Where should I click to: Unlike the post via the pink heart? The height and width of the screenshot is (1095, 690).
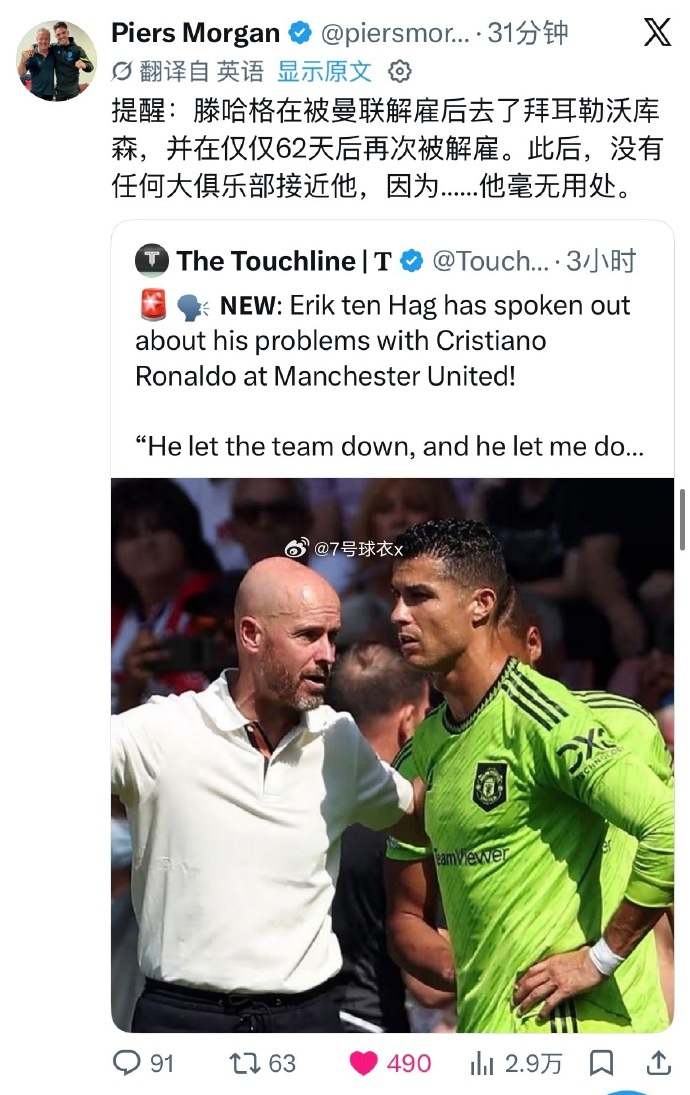[363, 1063]
